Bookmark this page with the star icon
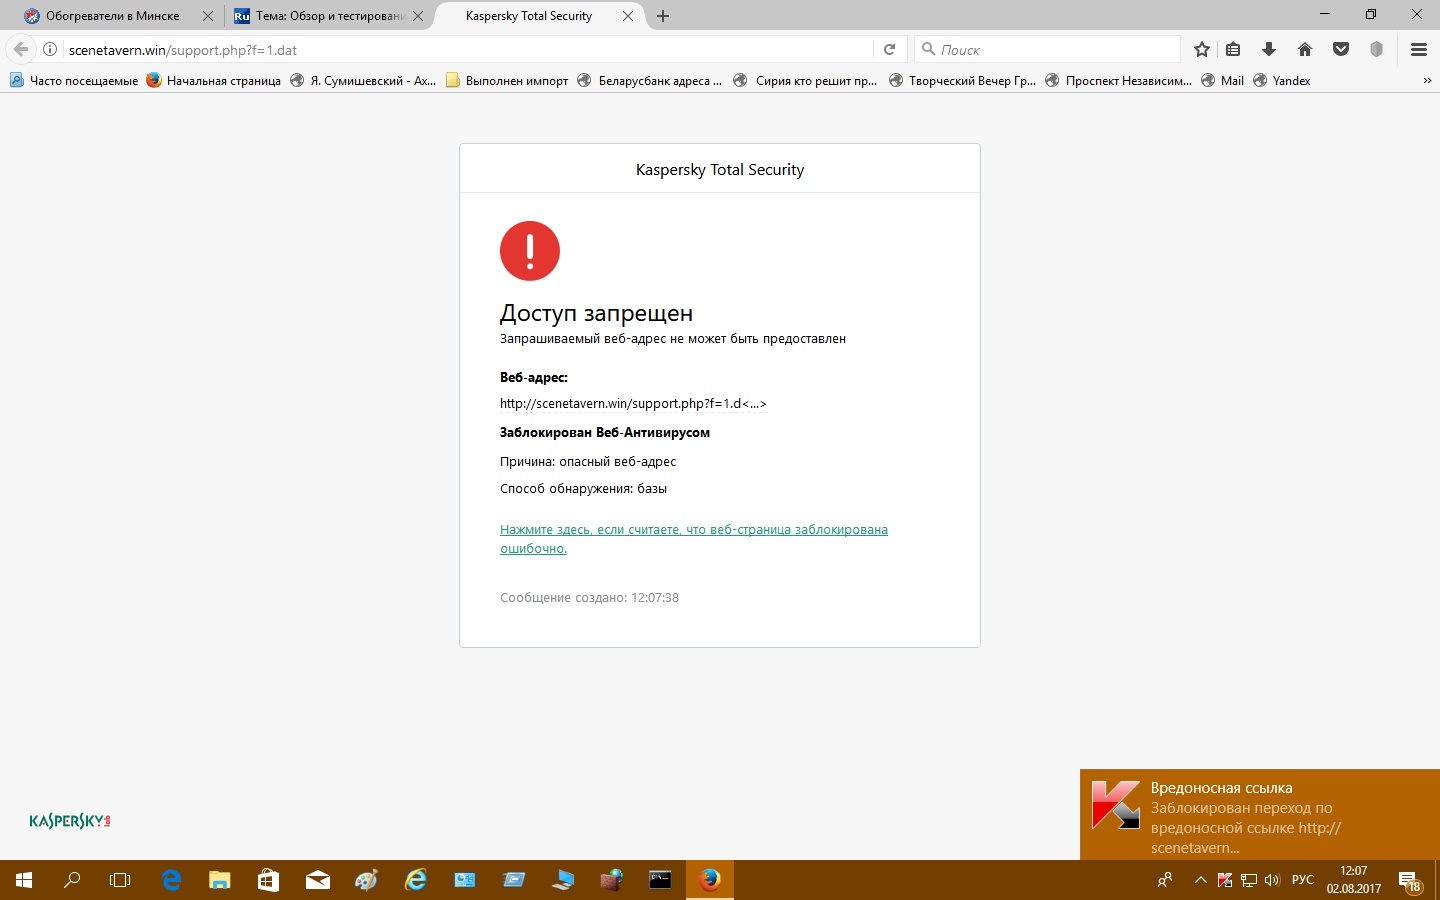 (1202, 49)
